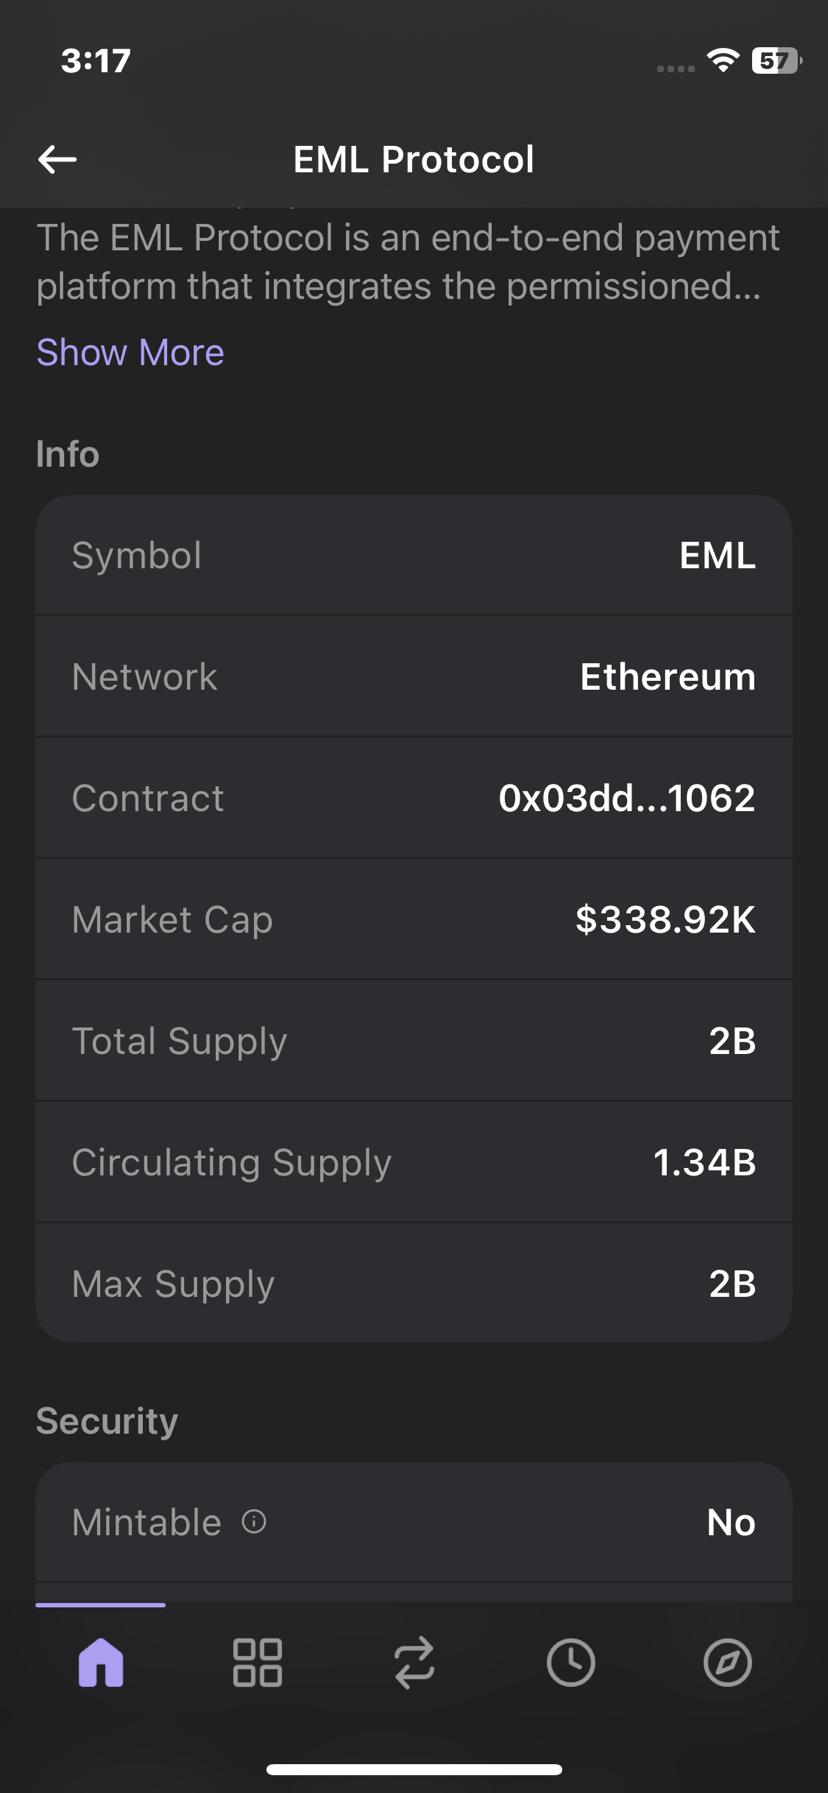Tap the Wi-Fi status icon
The image size is (828, 1793).
tap(722, 60)
